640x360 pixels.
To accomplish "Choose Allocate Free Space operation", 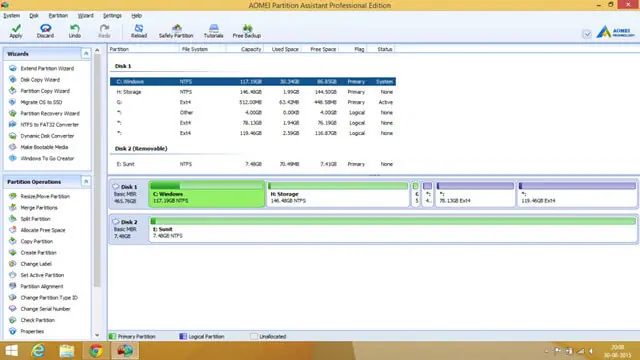I will (x=43, y=230).
